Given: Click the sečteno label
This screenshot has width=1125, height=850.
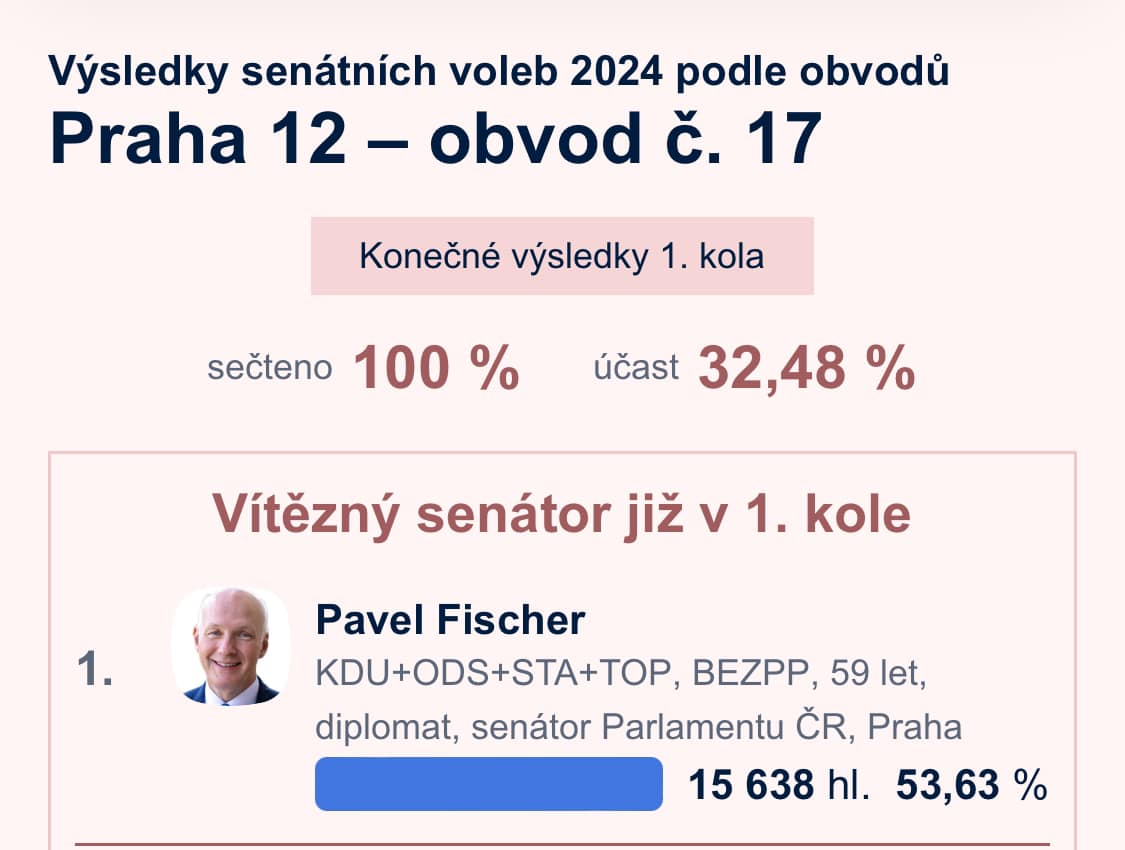Looking at the screenshot, I should (269, 369).
